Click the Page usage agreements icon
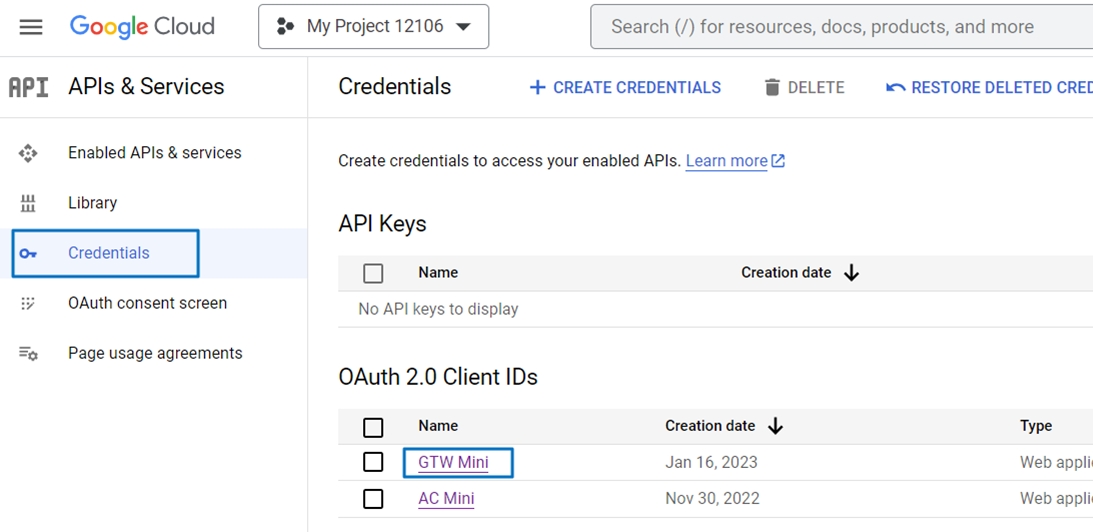Image resolution: width=1093 pixels, height=532 pixels. (x=28, y=353)
